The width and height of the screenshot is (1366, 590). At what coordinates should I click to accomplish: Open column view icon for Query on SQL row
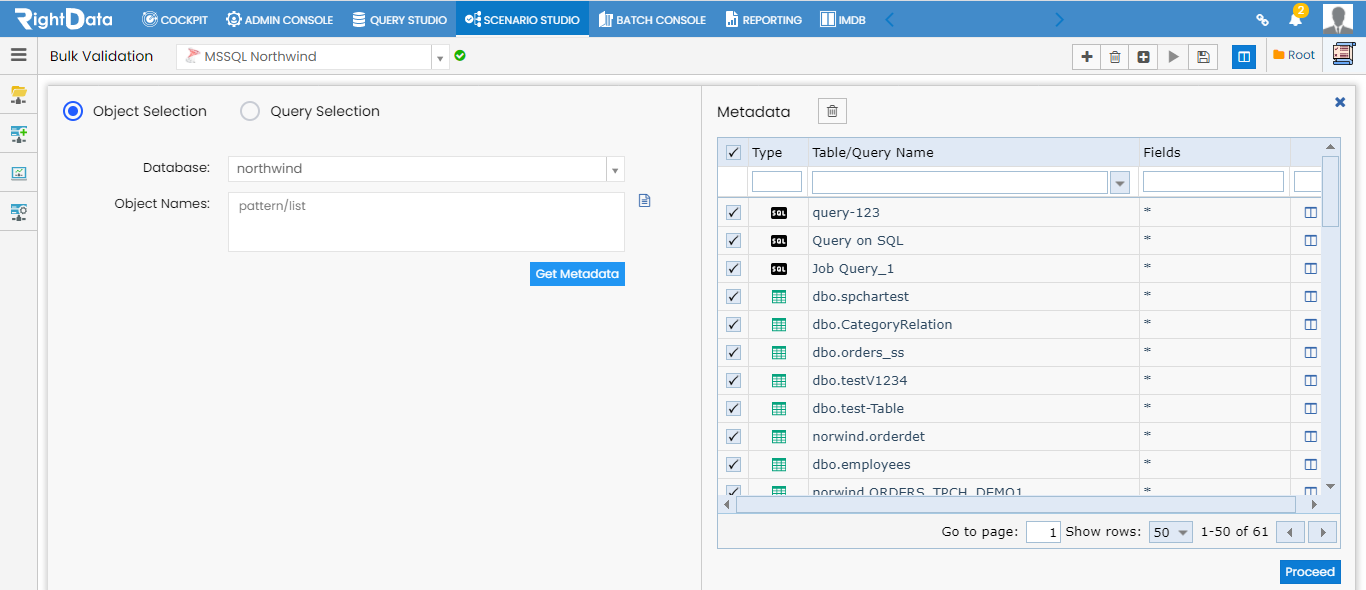click(x=1311, y=241)
